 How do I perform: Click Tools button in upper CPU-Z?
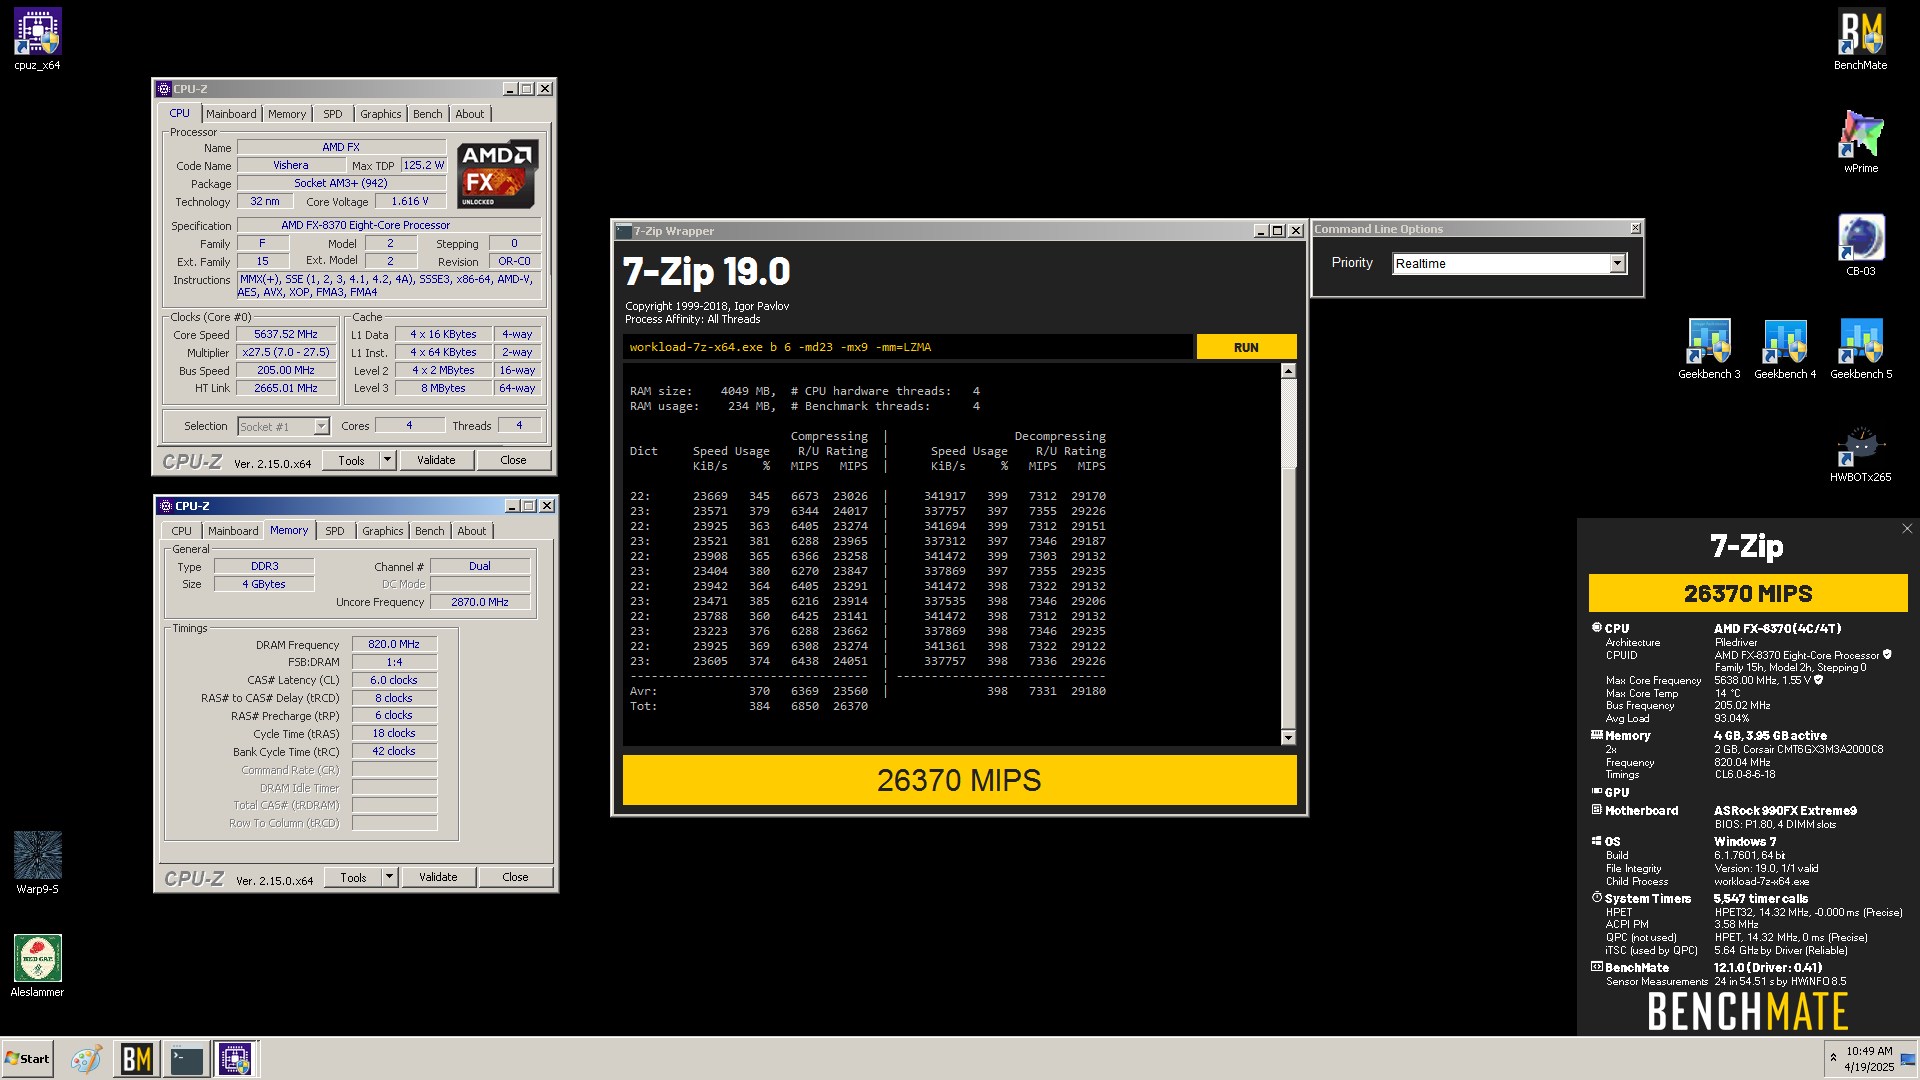click(x=351, y=461)
